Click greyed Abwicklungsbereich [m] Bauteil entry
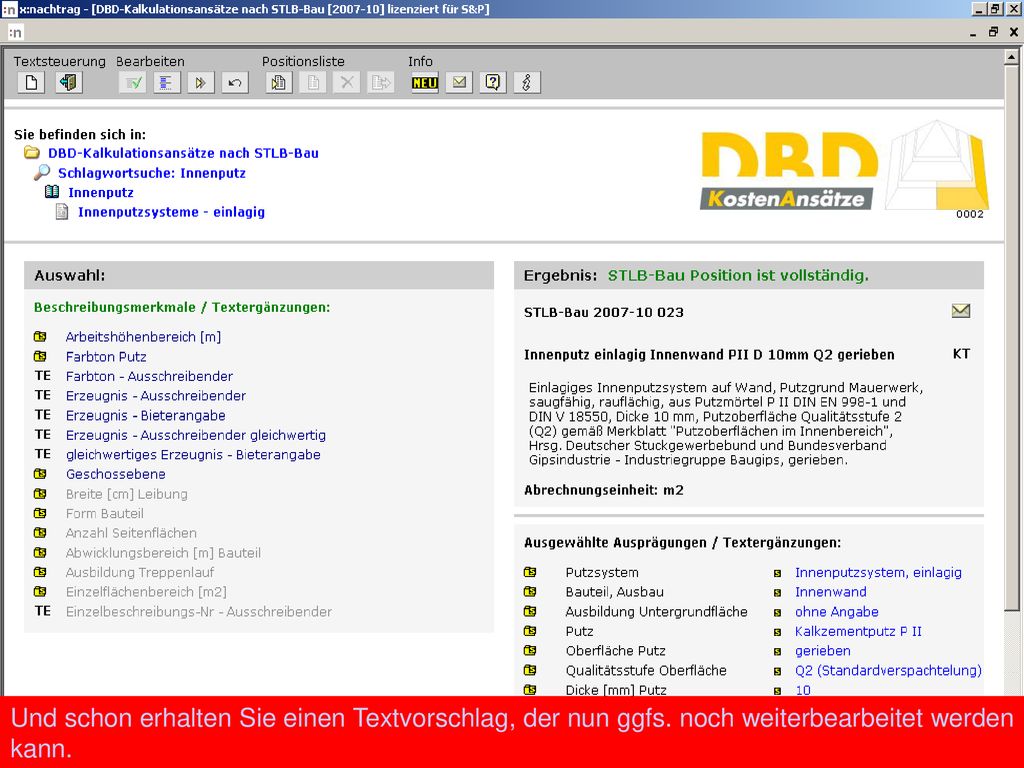 point(163,552)
